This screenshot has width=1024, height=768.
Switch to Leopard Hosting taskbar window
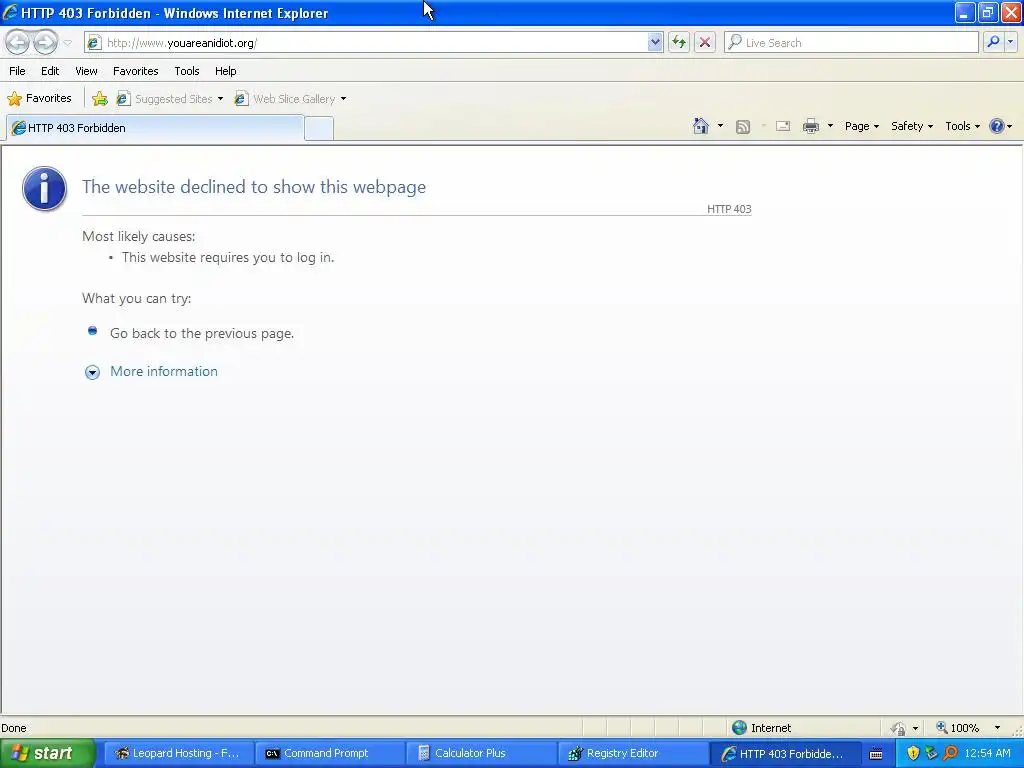178,753
